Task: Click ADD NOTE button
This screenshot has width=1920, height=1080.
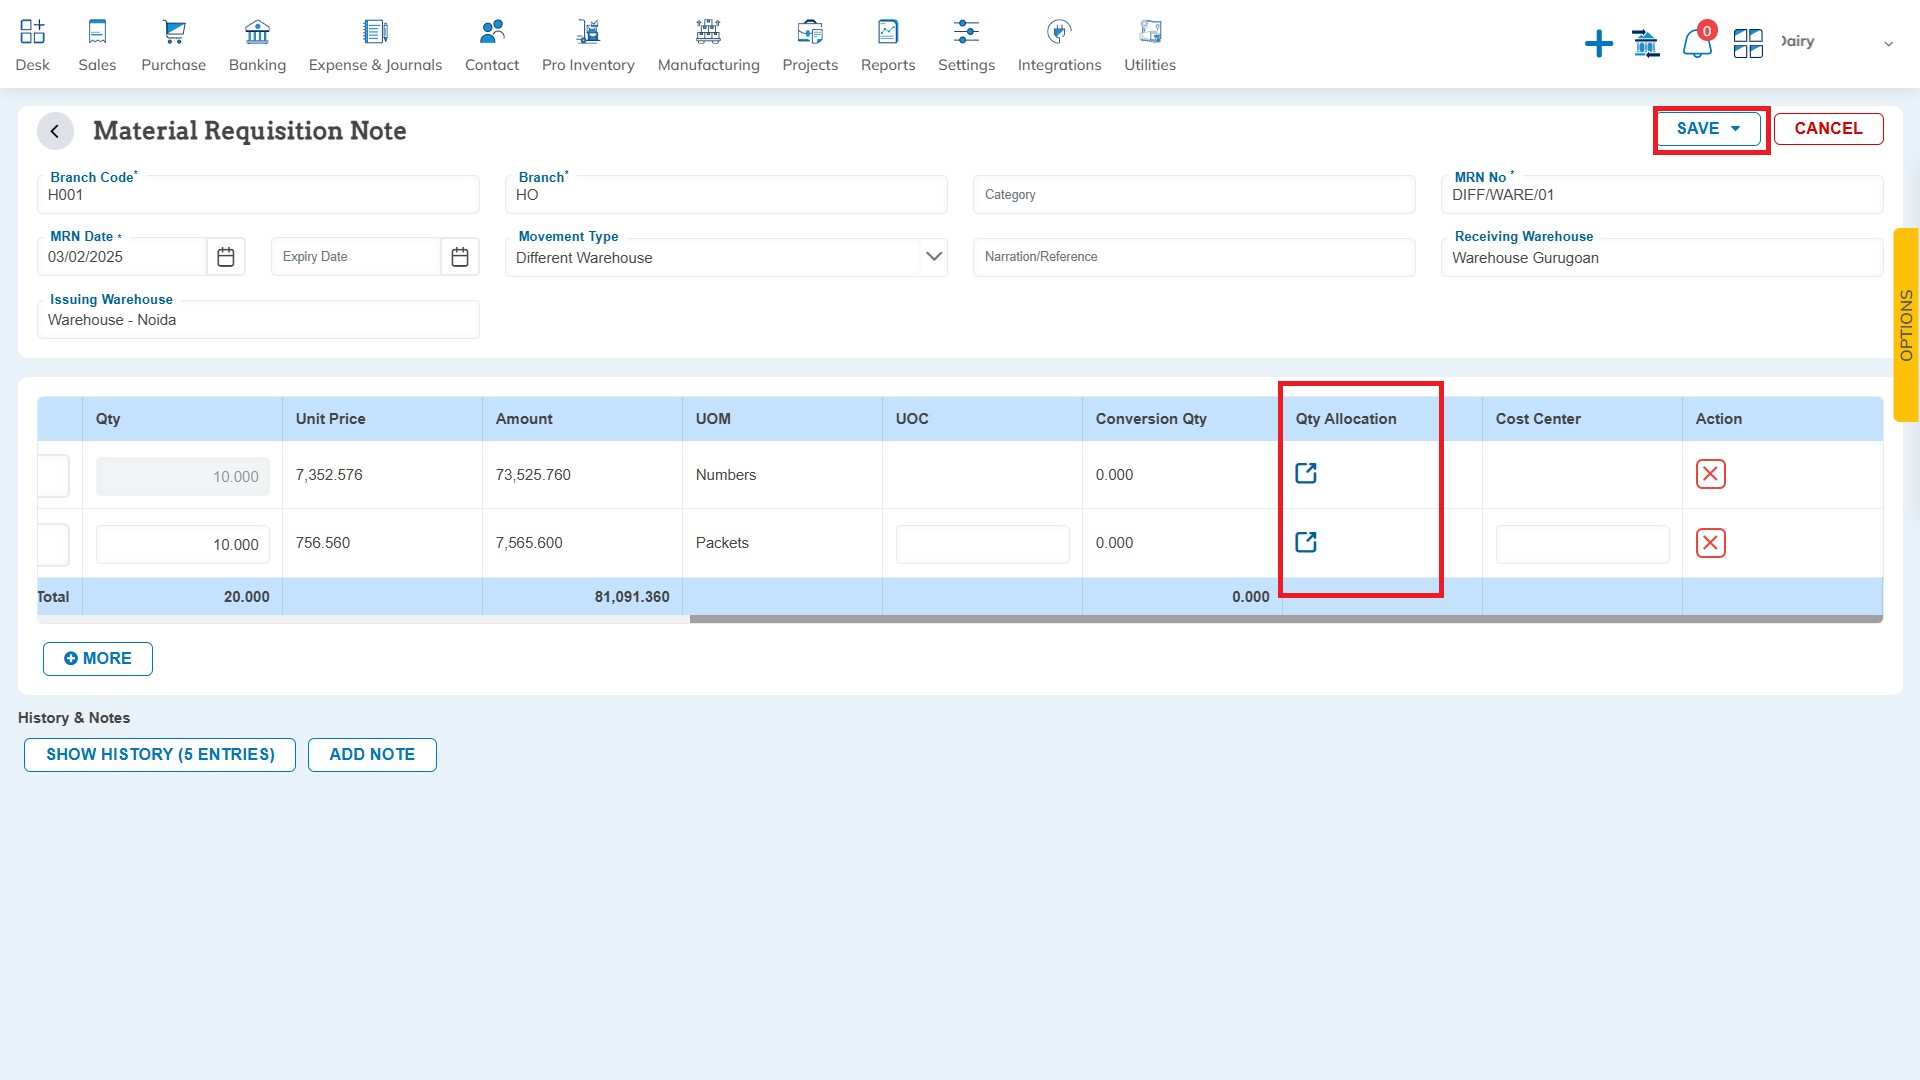Action: coord(372,755)
